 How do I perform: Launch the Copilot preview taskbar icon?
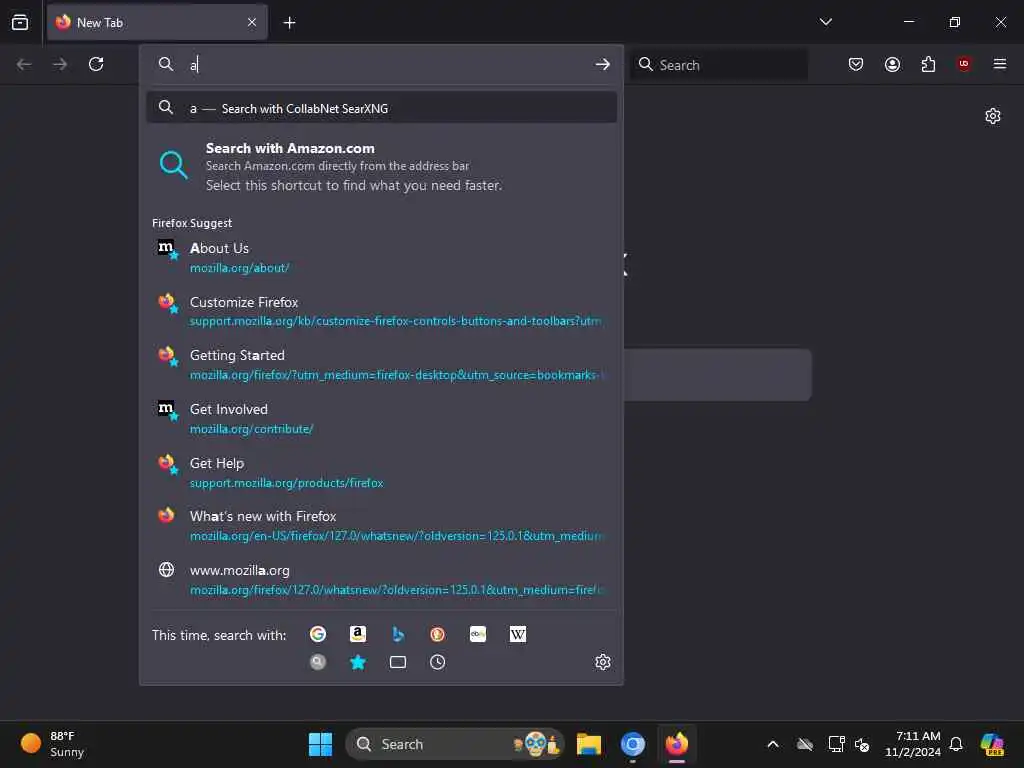(993, 744)
